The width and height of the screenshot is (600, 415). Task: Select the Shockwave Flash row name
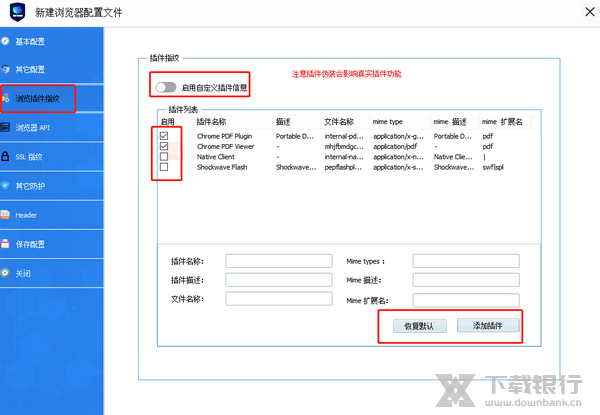click(x=222, y=167)
